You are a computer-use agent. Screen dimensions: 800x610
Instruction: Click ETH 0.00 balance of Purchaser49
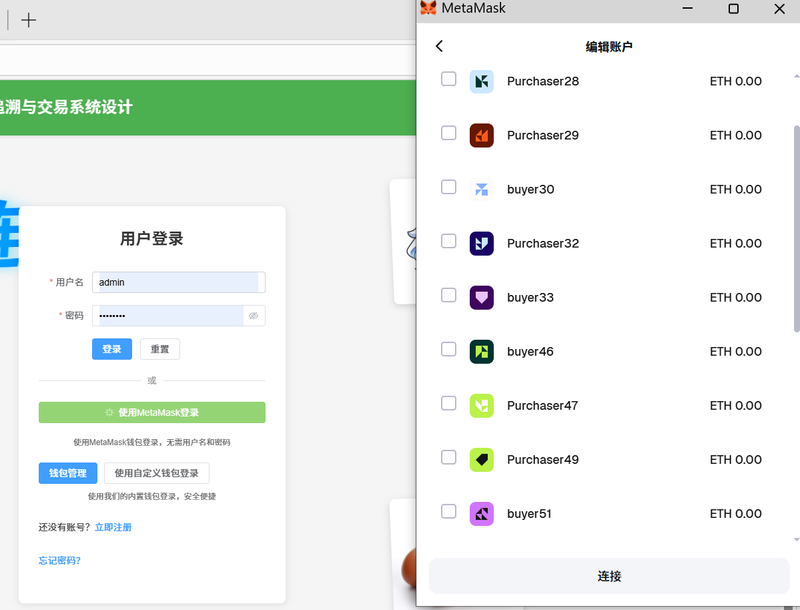[736, 460]
